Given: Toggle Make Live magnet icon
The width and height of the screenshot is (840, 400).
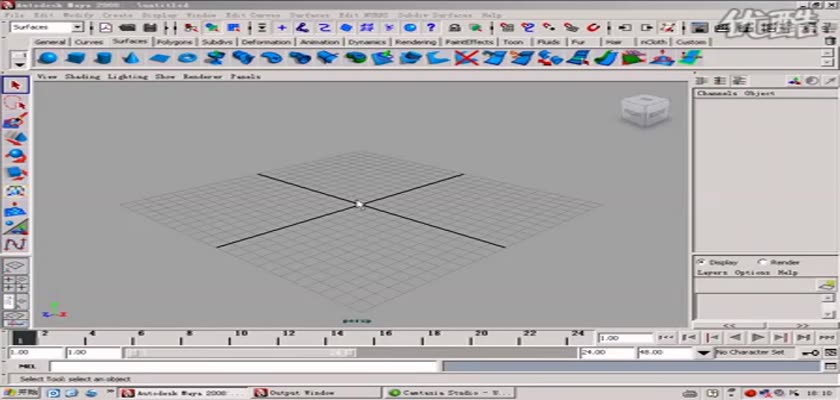Looking at the screenshot, I should coord(592,27).
